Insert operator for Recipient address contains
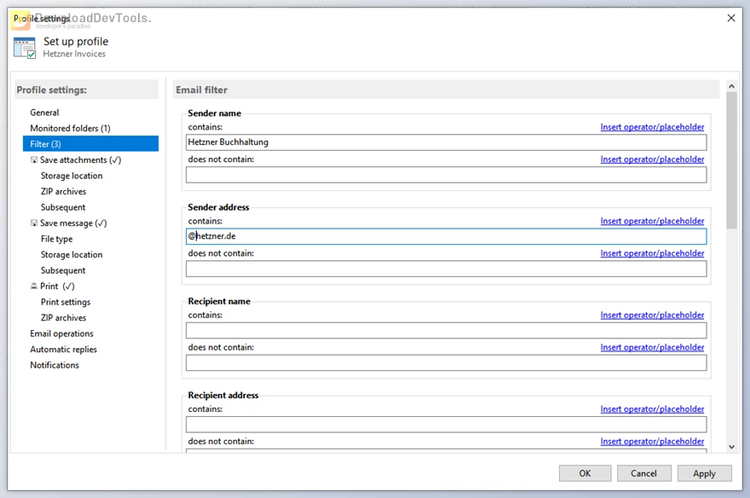The width and height of the screenshot is (750, 498). pos(652,409)
